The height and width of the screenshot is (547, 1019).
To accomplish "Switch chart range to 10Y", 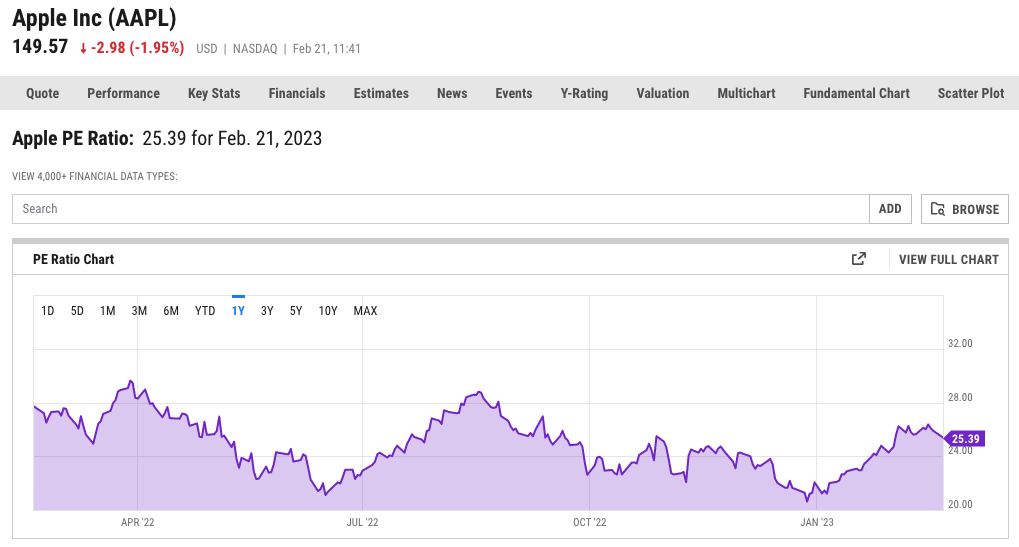I will pos(328,311).
